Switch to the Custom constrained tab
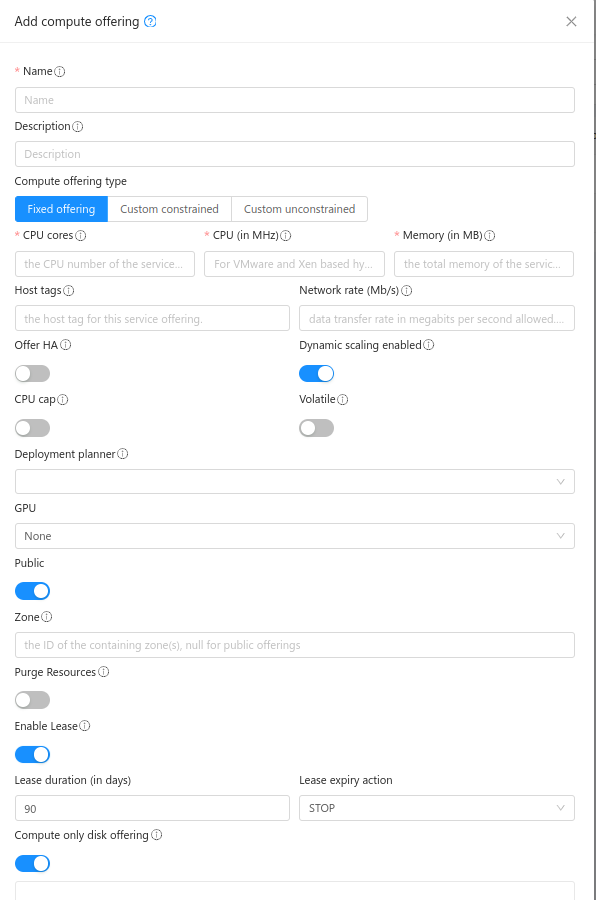Viewport: 596px width, 900px height. tap(169, 208)
